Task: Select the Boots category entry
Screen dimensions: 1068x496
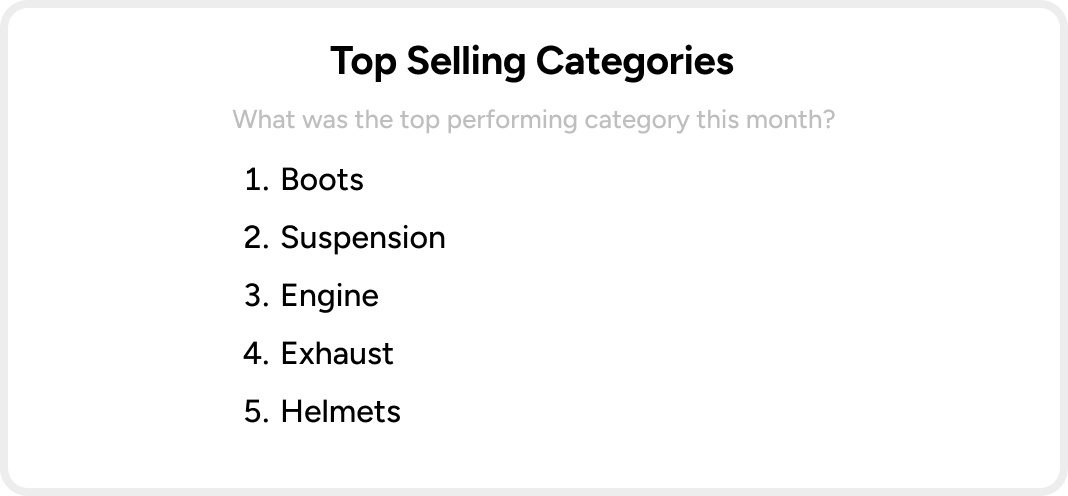Action: click(x=322, y=180)
